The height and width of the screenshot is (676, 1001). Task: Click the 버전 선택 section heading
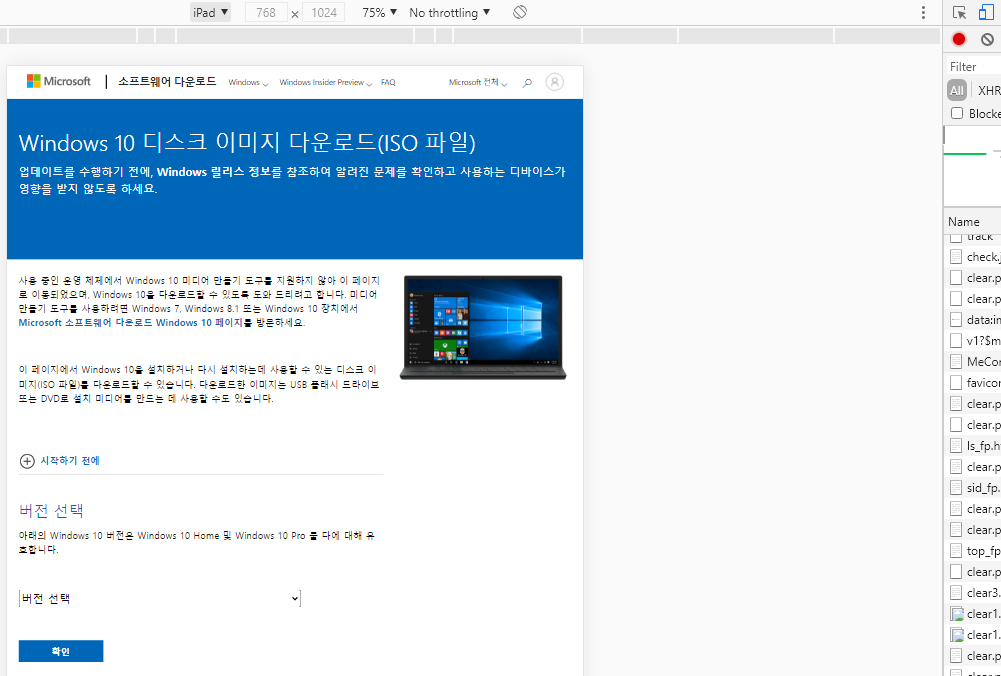tap(52, 511)
